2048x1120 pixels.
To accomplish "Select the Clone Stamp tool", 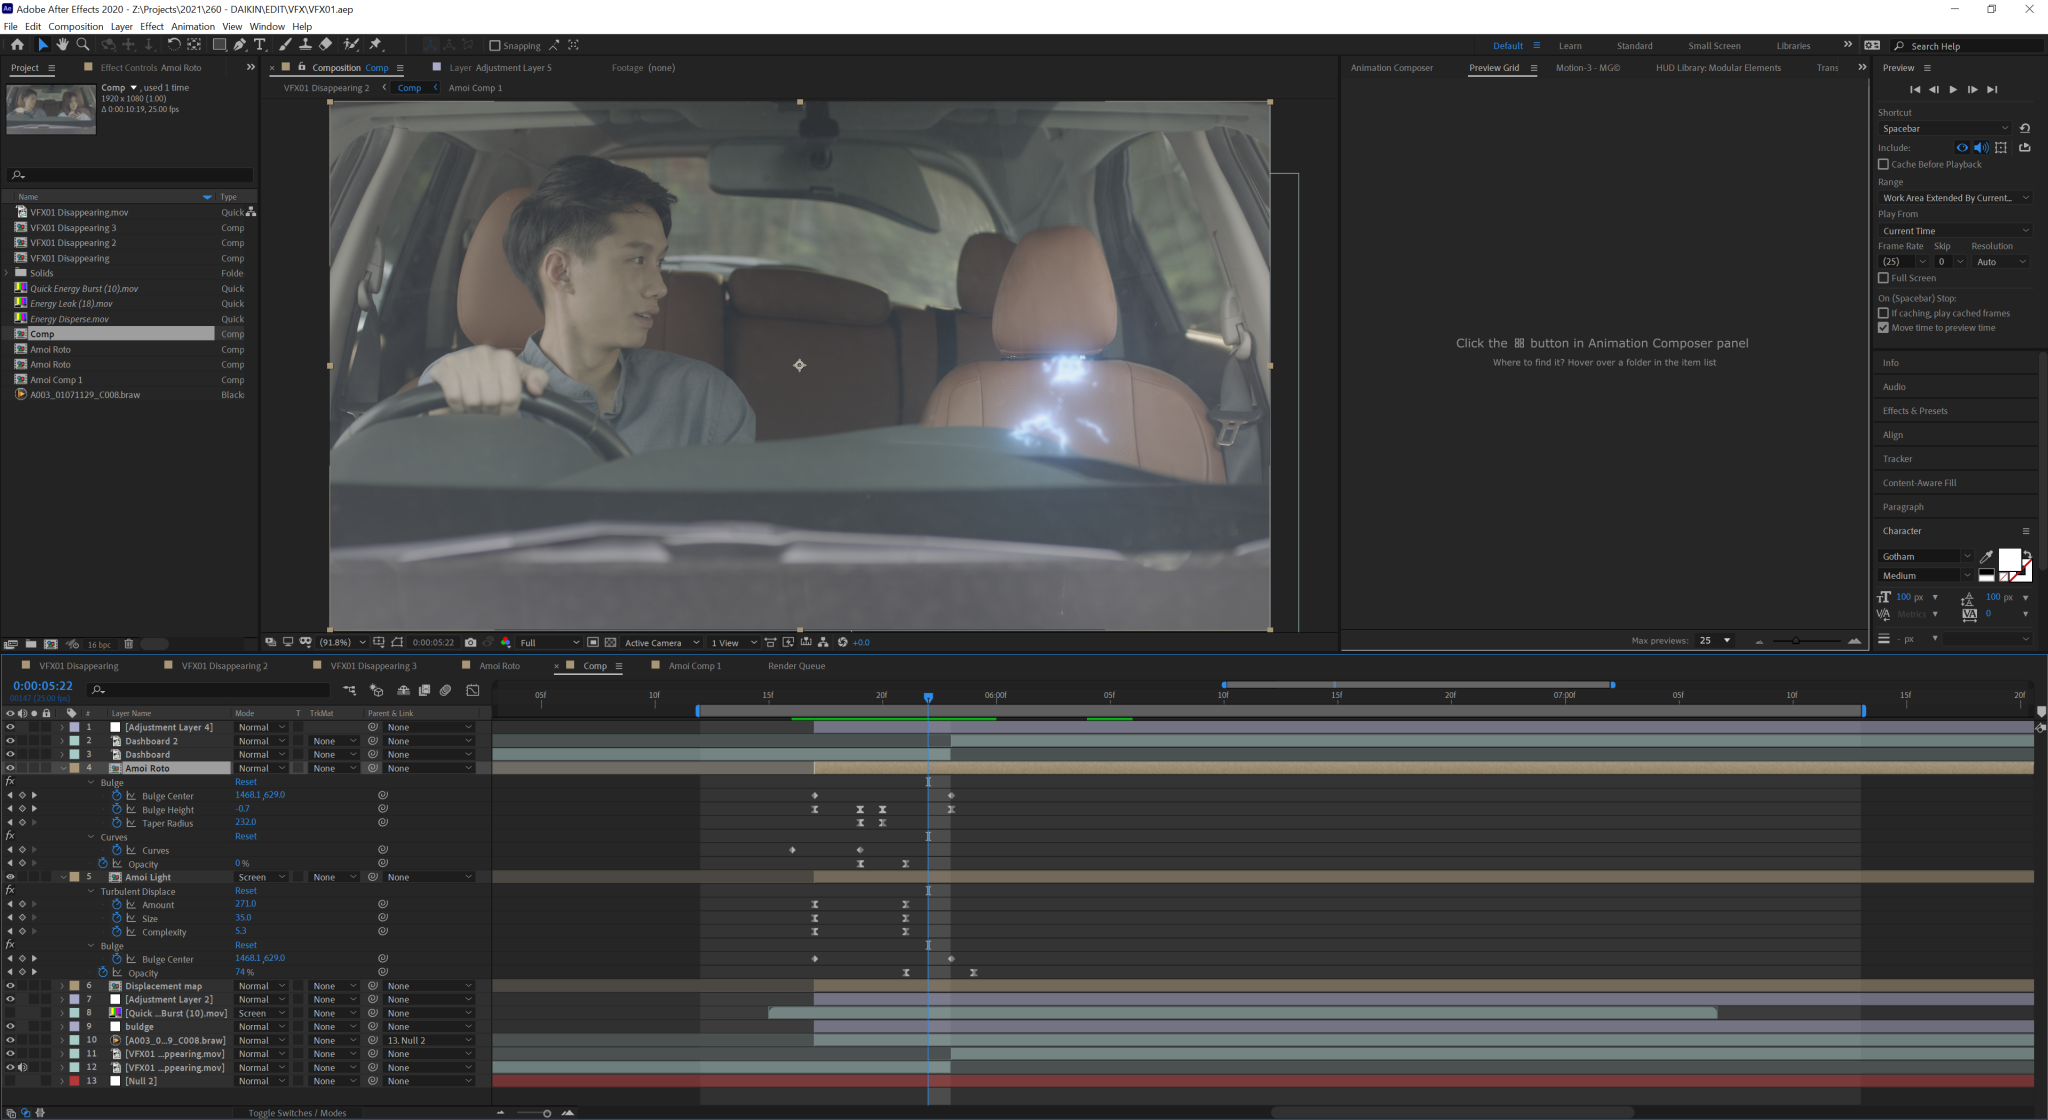I will pos(305,45).
